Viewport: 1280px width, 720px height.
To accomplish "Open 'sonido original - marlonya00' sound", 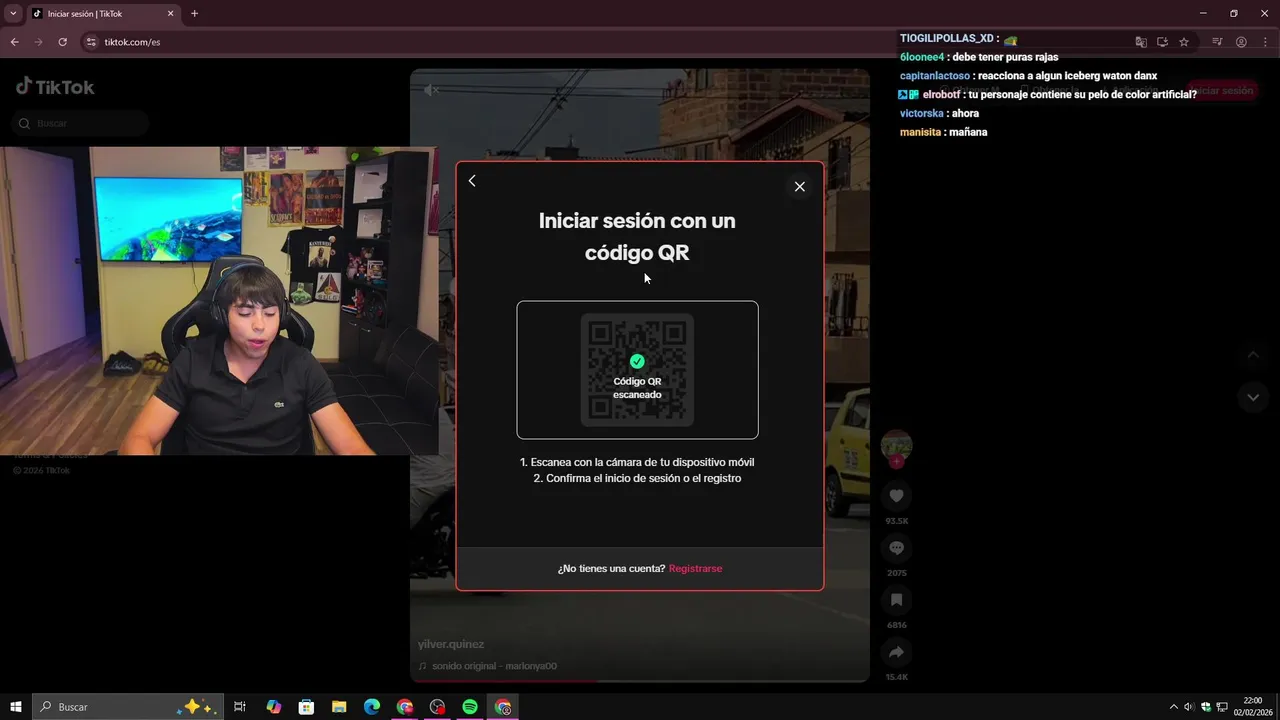I will pyautogui.click(x=494, y=666).
